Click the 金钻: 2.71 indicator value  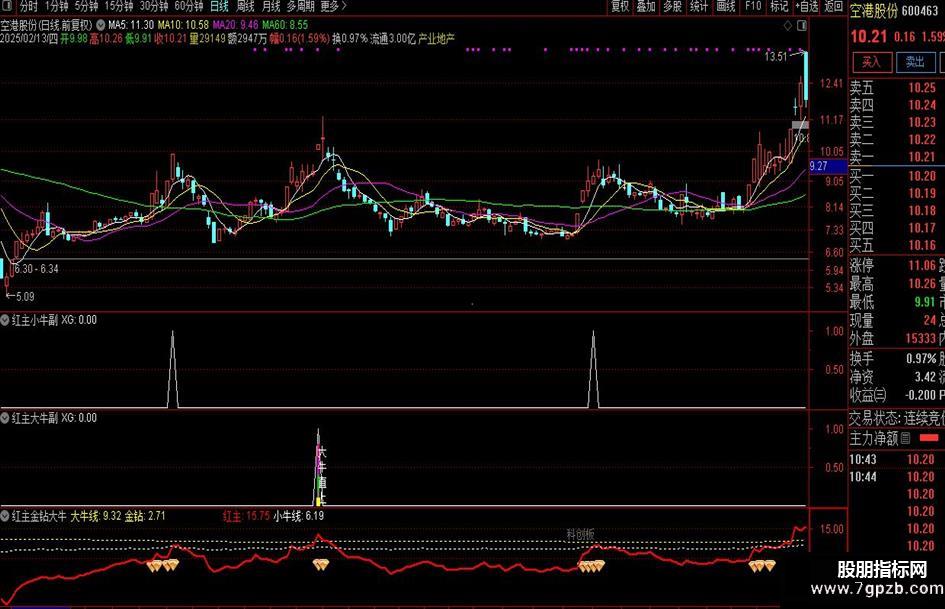coord(145,516)
